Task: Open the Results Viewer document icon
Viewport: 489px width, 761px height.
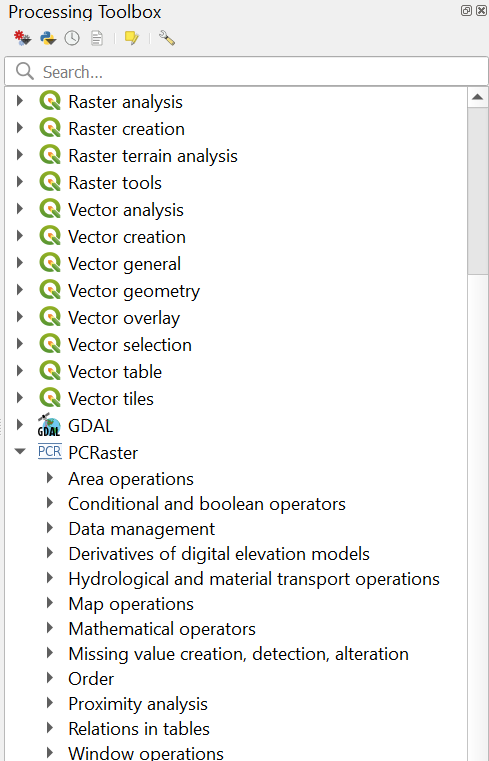Action: coord(97,38)
